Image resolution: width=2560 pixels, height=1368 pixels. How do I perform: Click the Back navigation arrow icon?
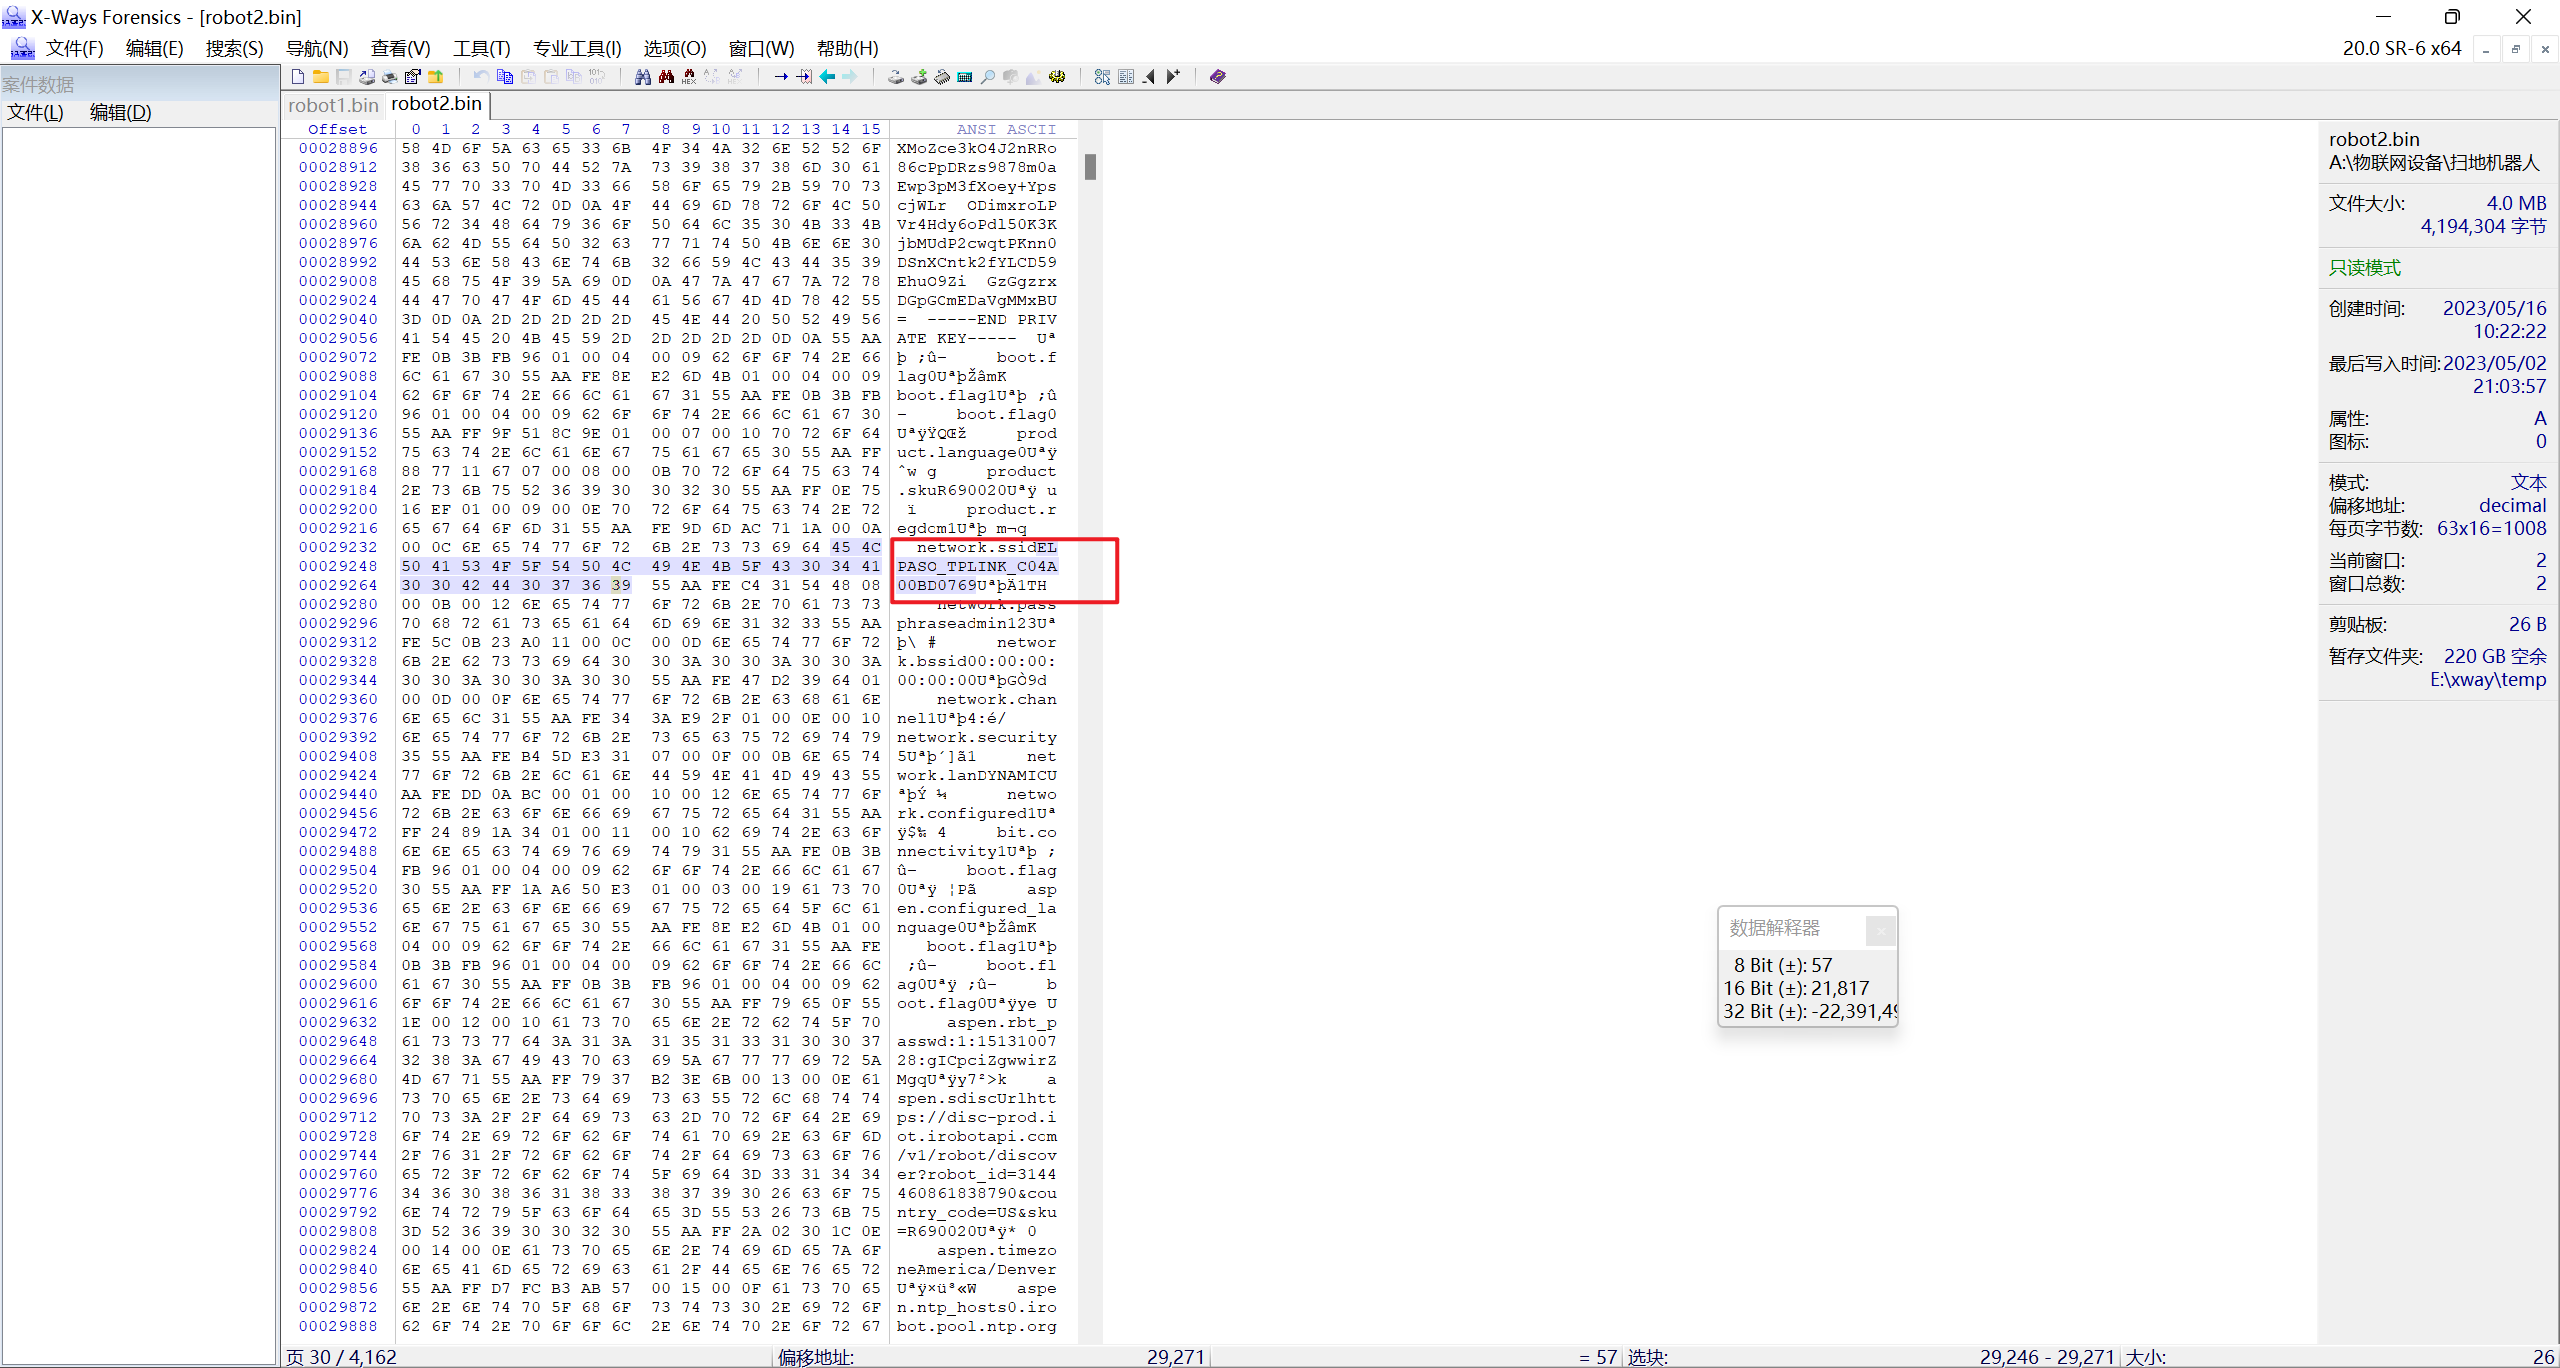pos(827,77)
